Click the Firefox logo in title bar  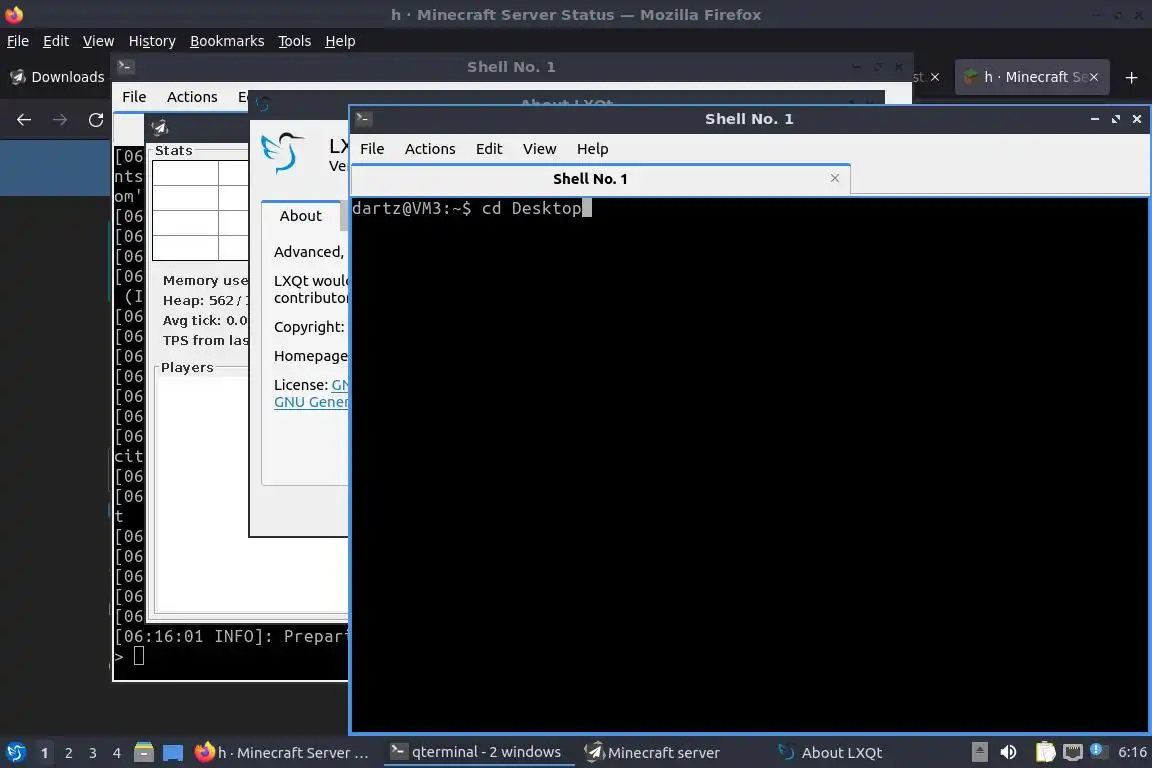[14, 14]
